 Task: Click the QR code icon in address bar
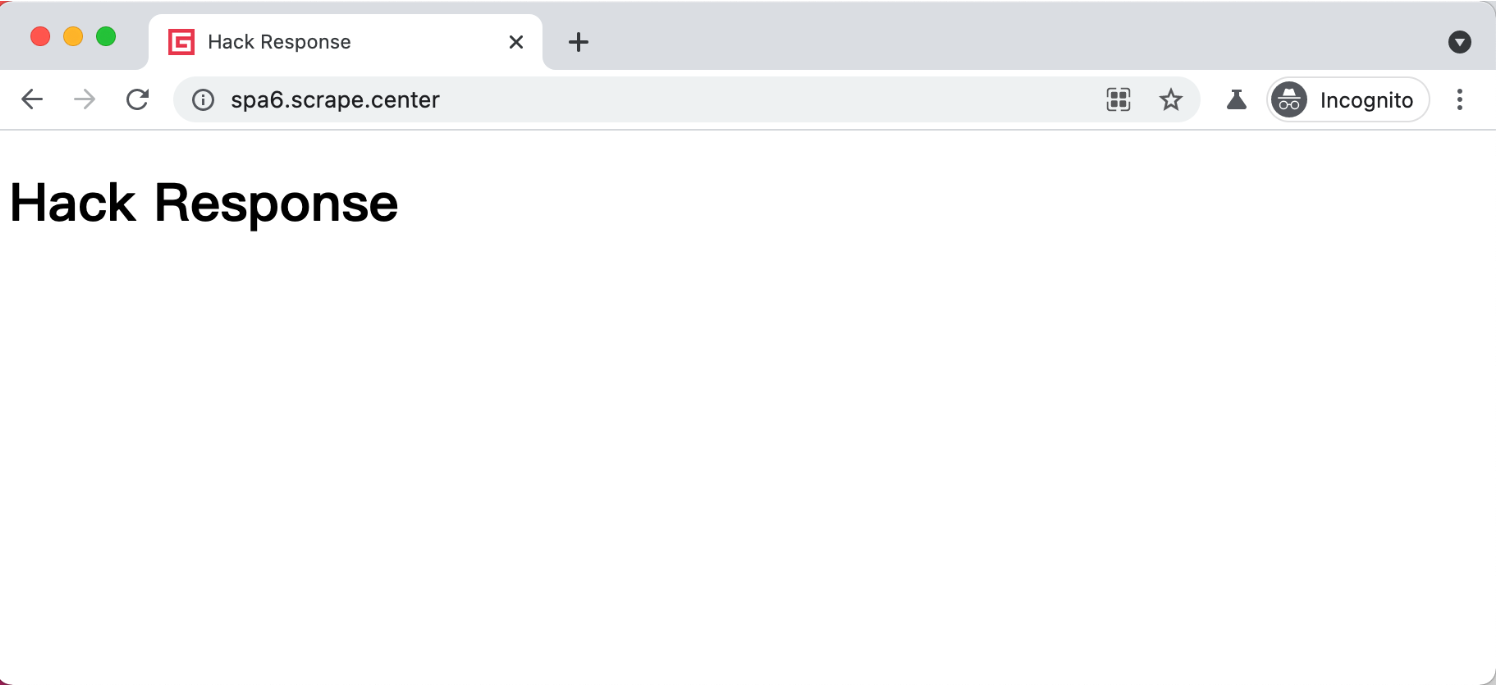(1118, 99)
